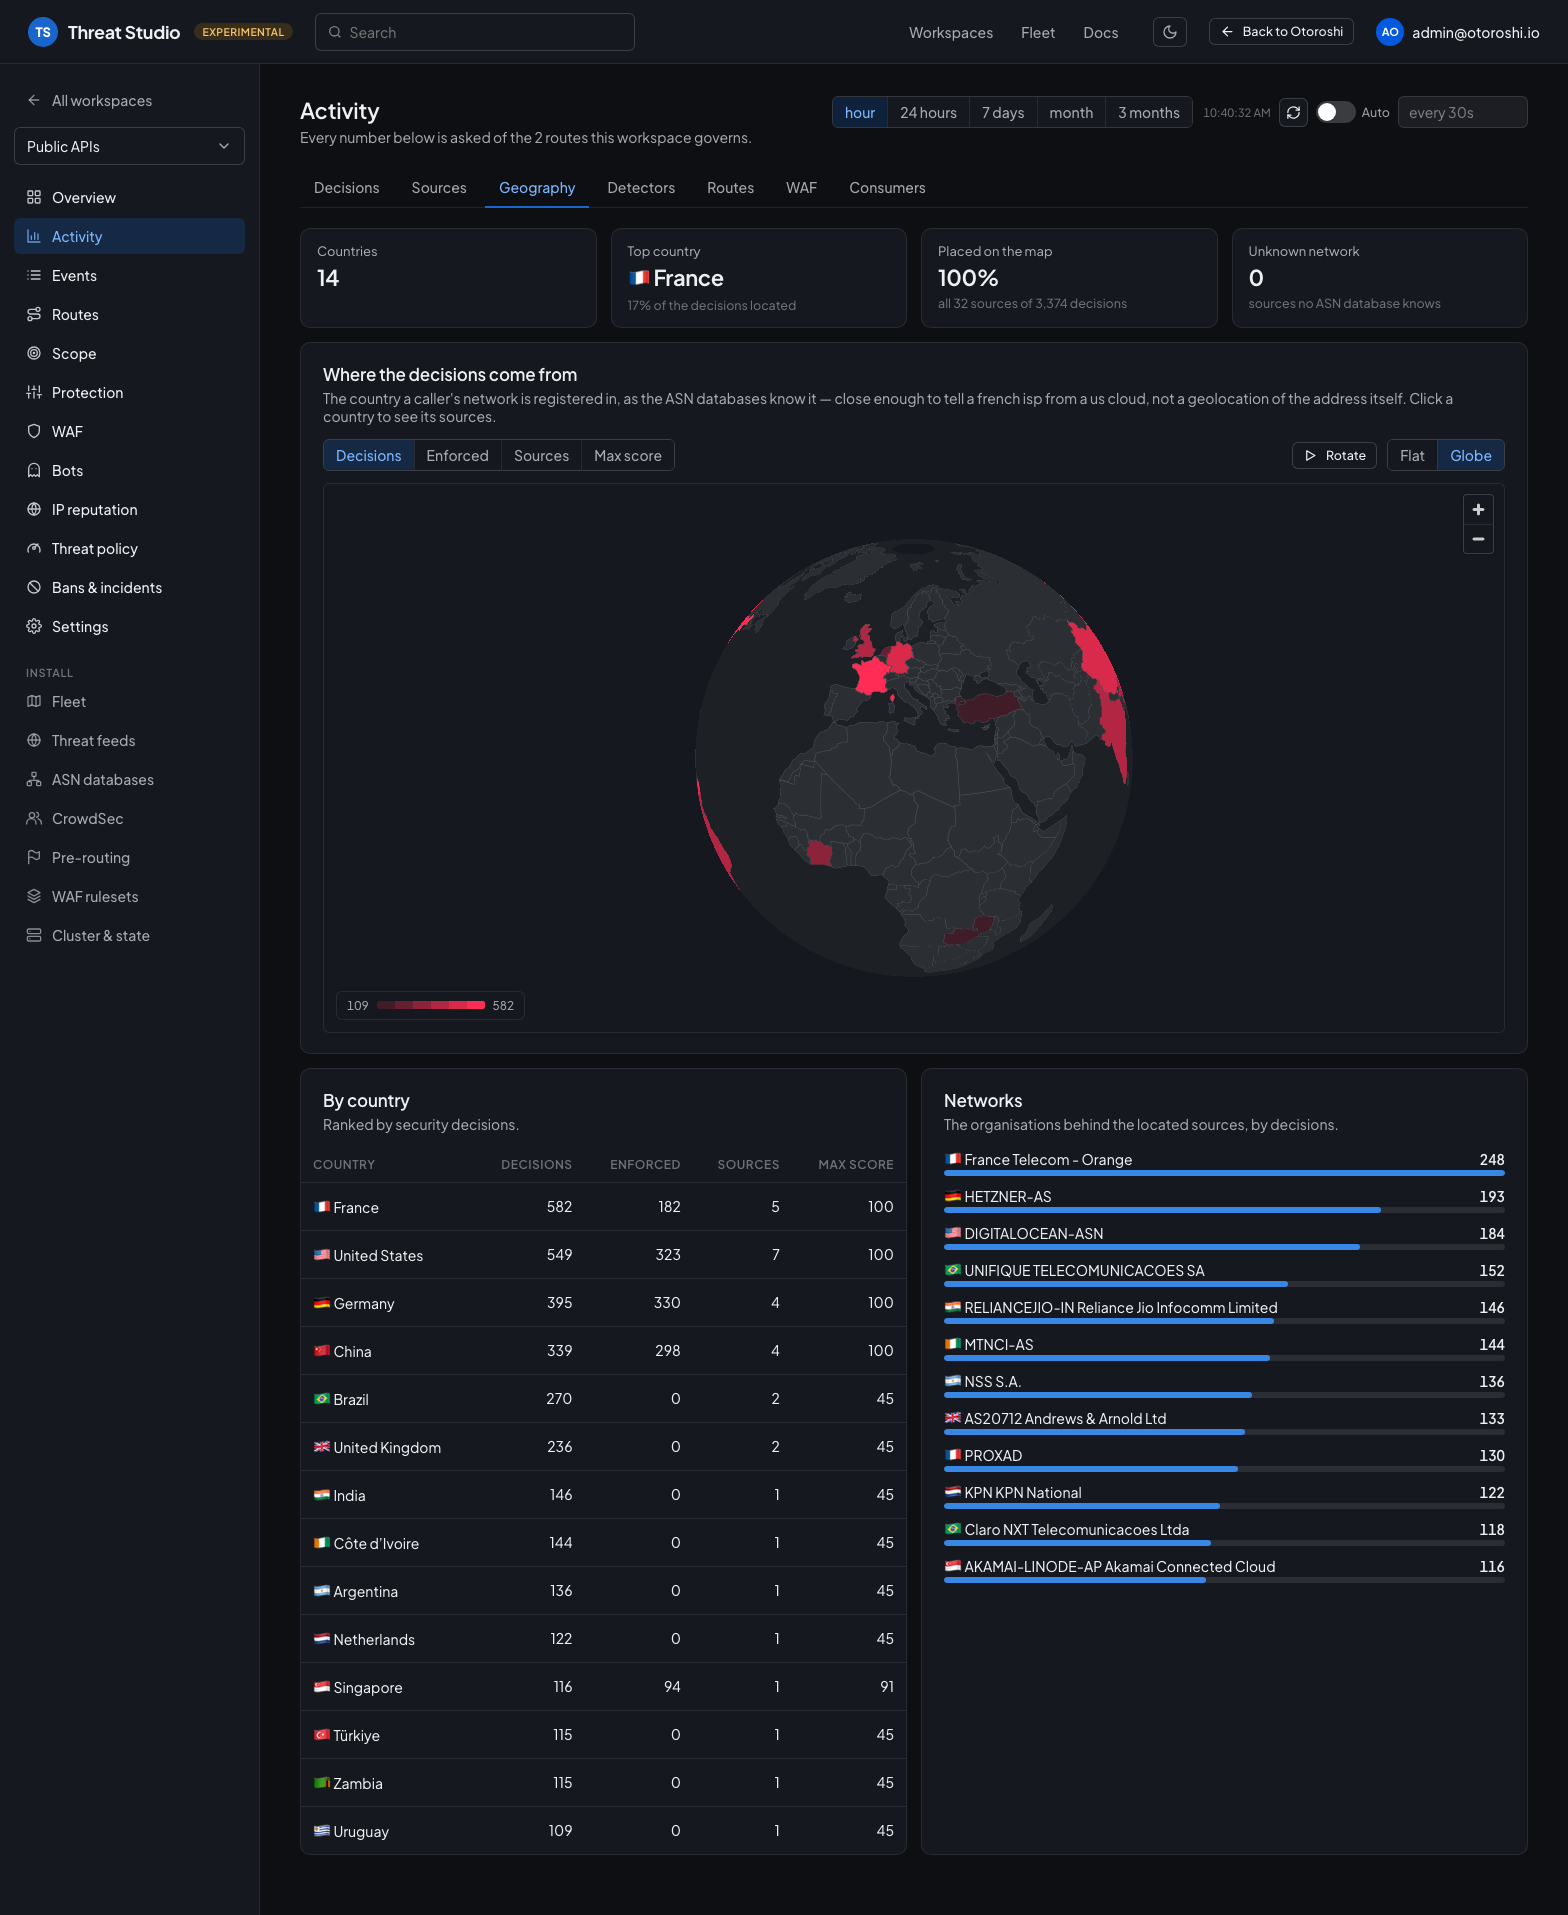The width and height of the screenshot is (1568, 1915).
Task: Set the time range to 7 days
Action: 1003,112
